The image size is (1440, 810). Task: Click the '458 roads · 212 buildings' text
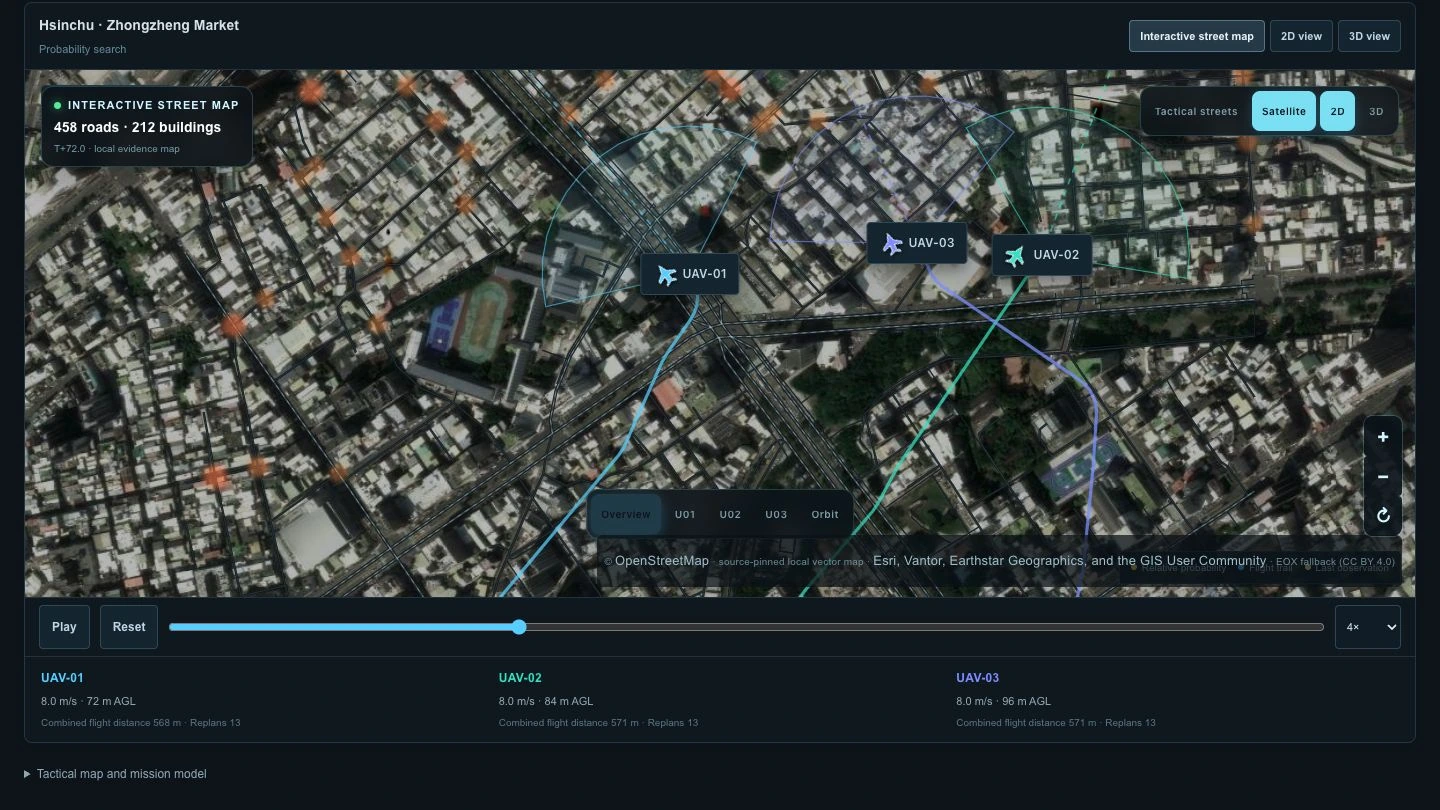pos(138,127)
